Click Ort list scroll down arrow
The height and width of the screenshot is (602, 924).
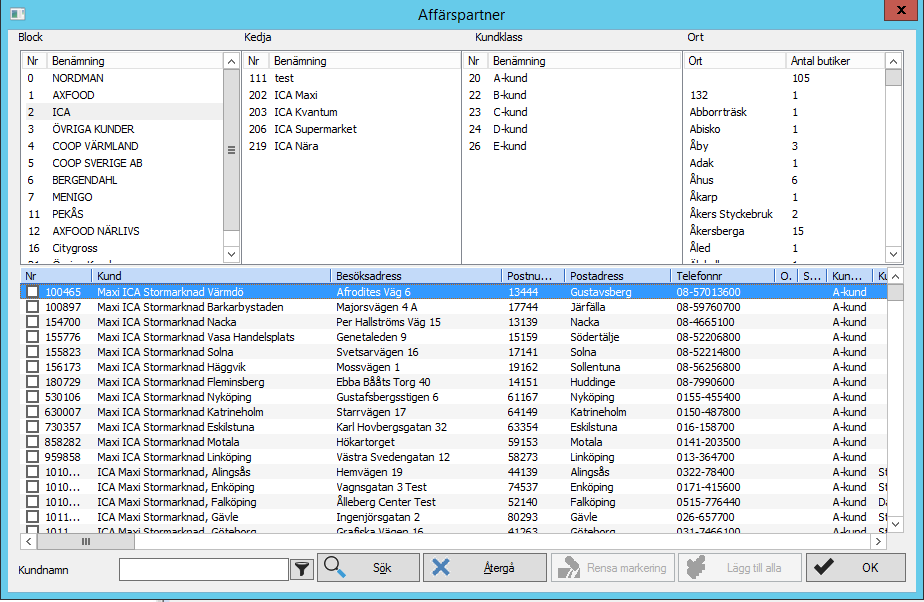893,254
